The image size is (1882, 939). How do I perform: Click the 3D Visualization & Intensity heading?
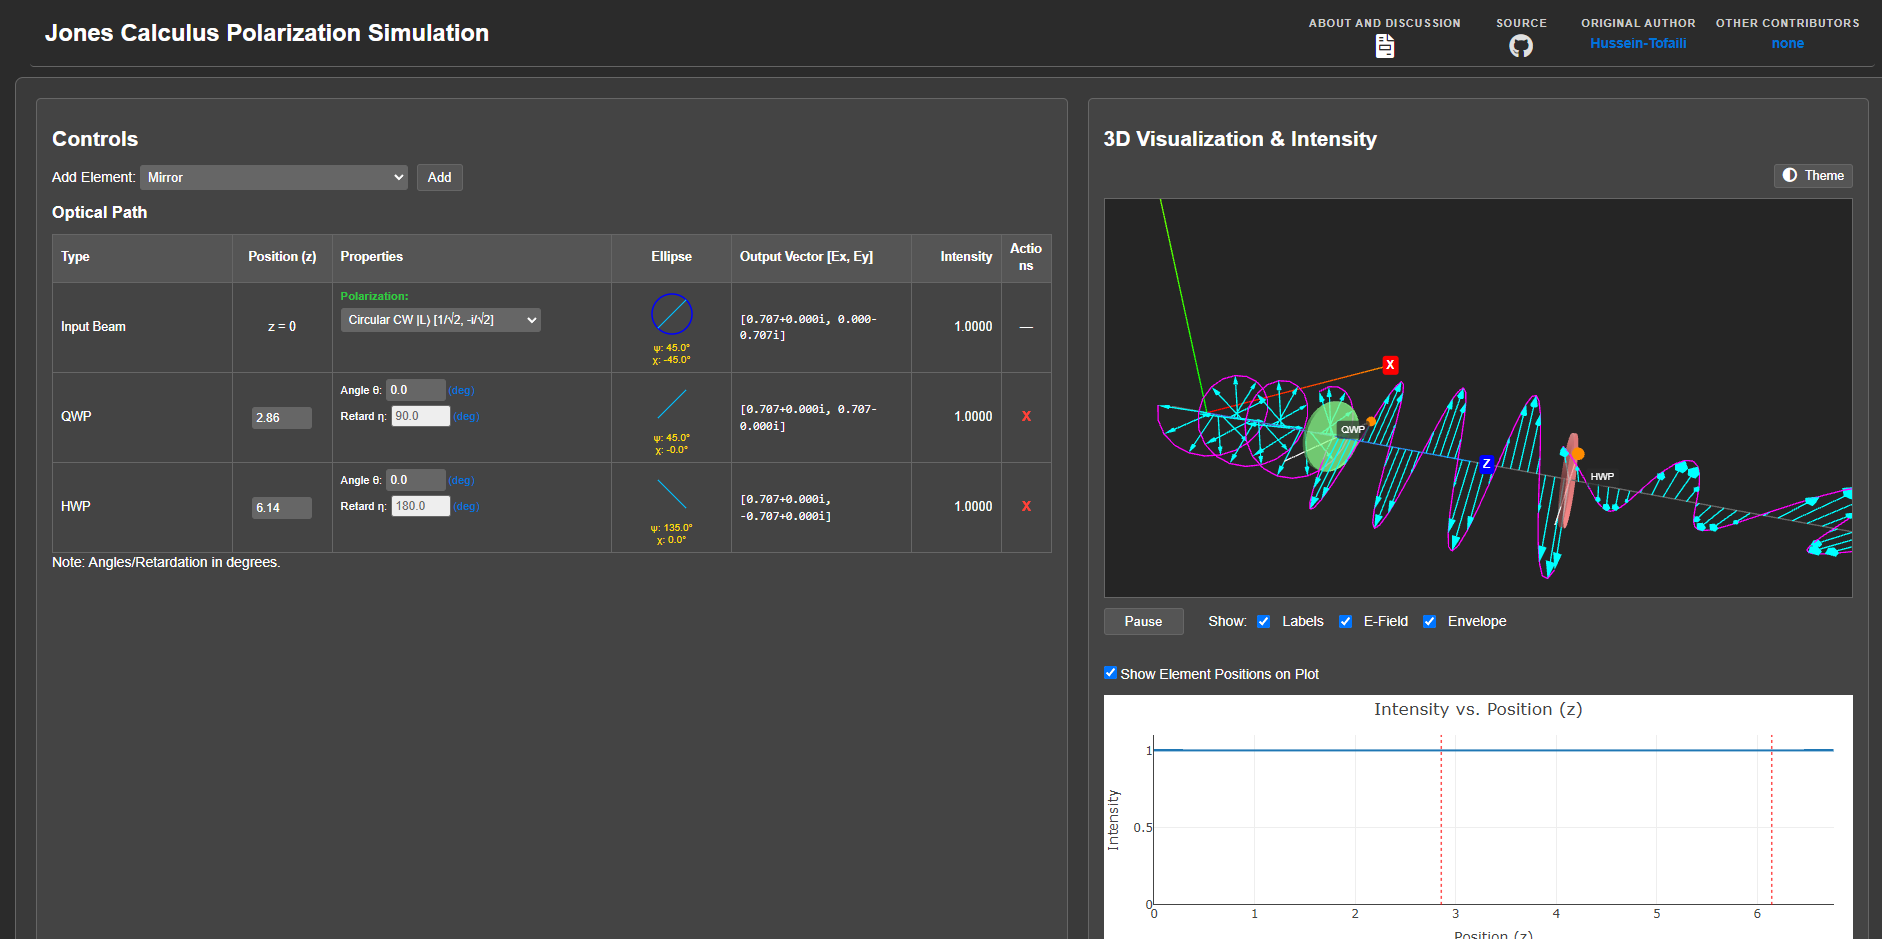click(x=1240, y=139)
